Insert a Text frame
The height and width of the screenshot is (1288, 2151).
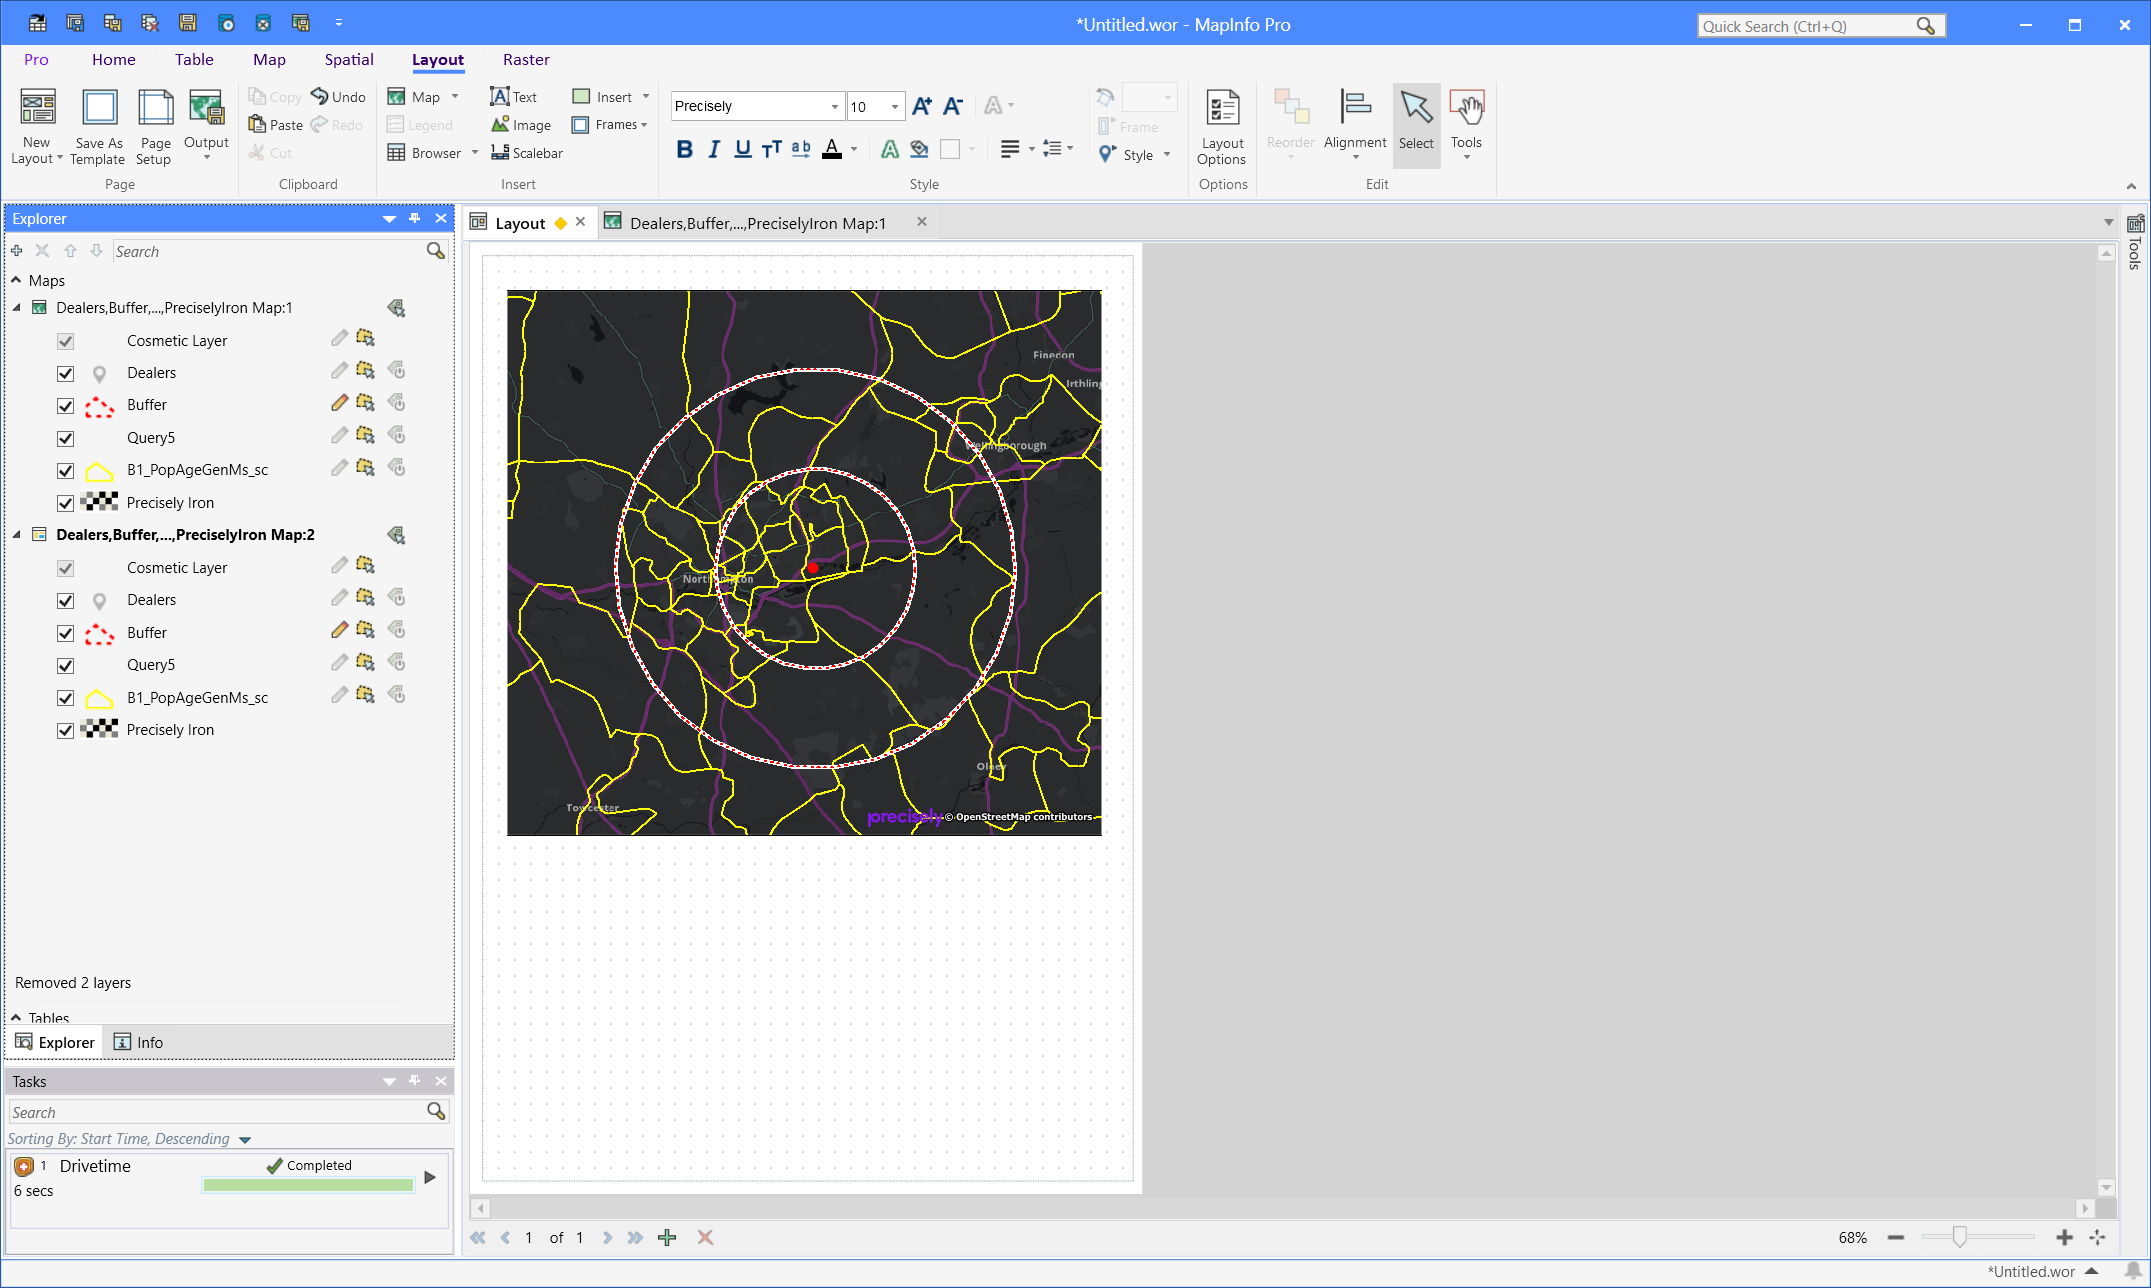[x=514, y=97]
